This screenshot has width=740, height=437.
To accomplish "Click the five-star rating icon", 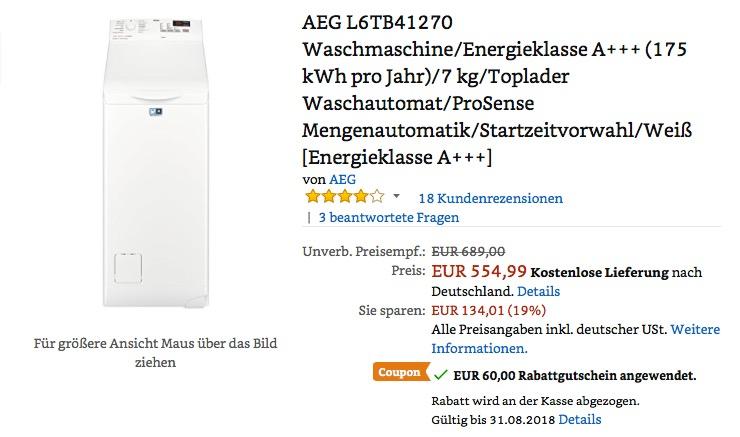I will tap(345, 196).
